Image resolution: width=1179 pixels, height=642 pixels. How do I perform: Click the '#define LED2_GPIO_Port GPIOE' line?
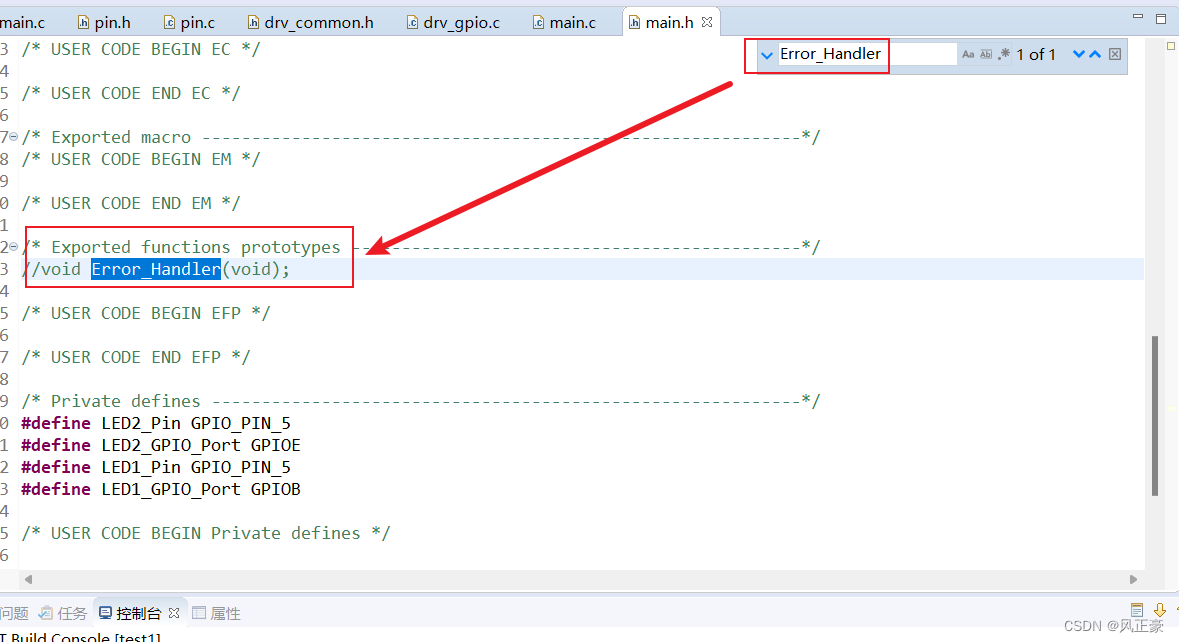coord(161,445)
